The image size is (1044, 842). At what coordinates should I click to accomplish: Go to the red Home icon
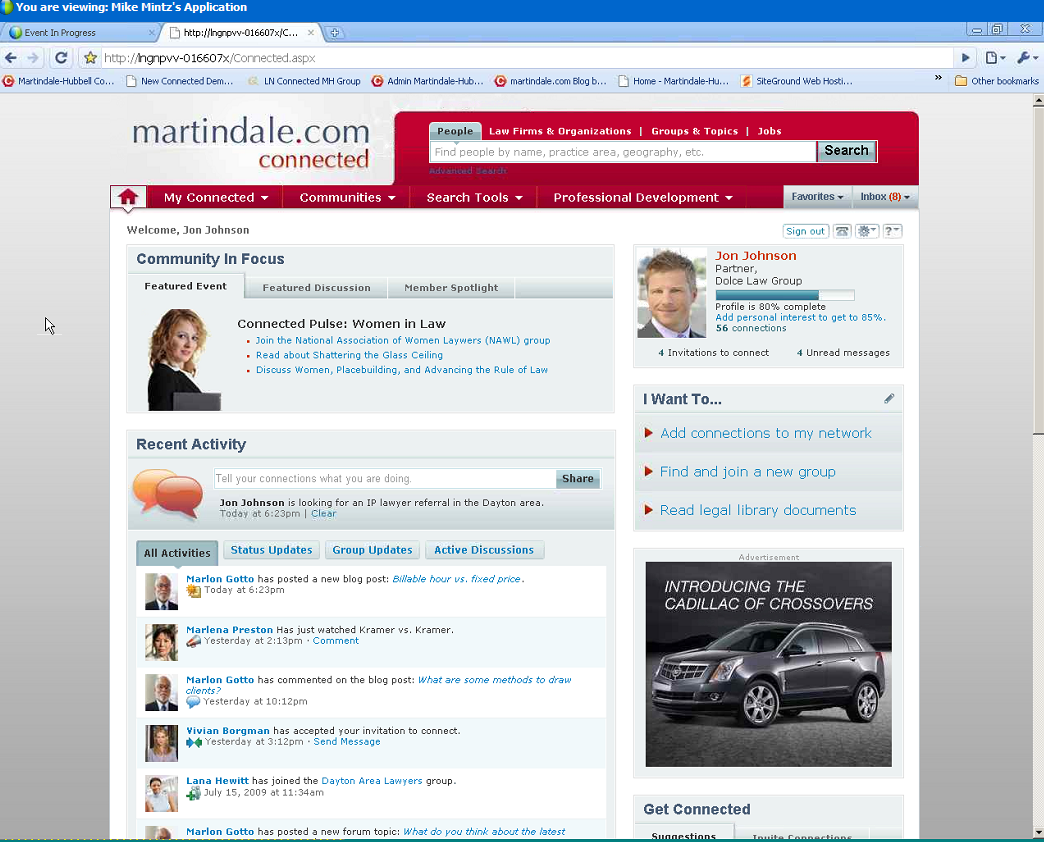(128, 197)
